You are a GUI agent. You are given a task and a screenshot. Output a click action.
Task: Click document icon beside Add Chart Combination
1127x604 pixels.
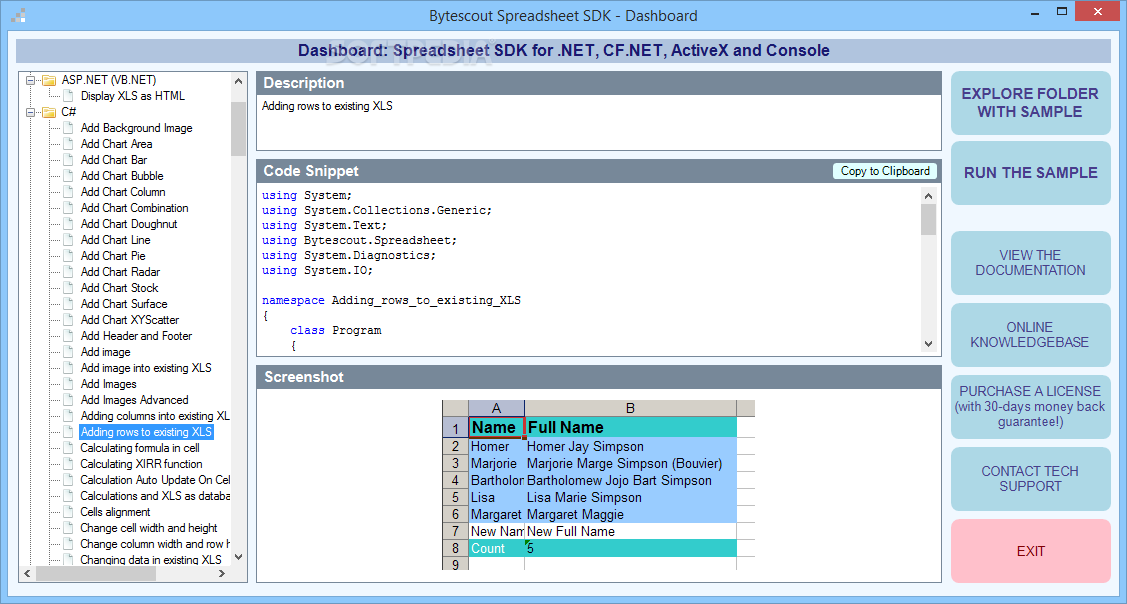(x=68, y=208)
